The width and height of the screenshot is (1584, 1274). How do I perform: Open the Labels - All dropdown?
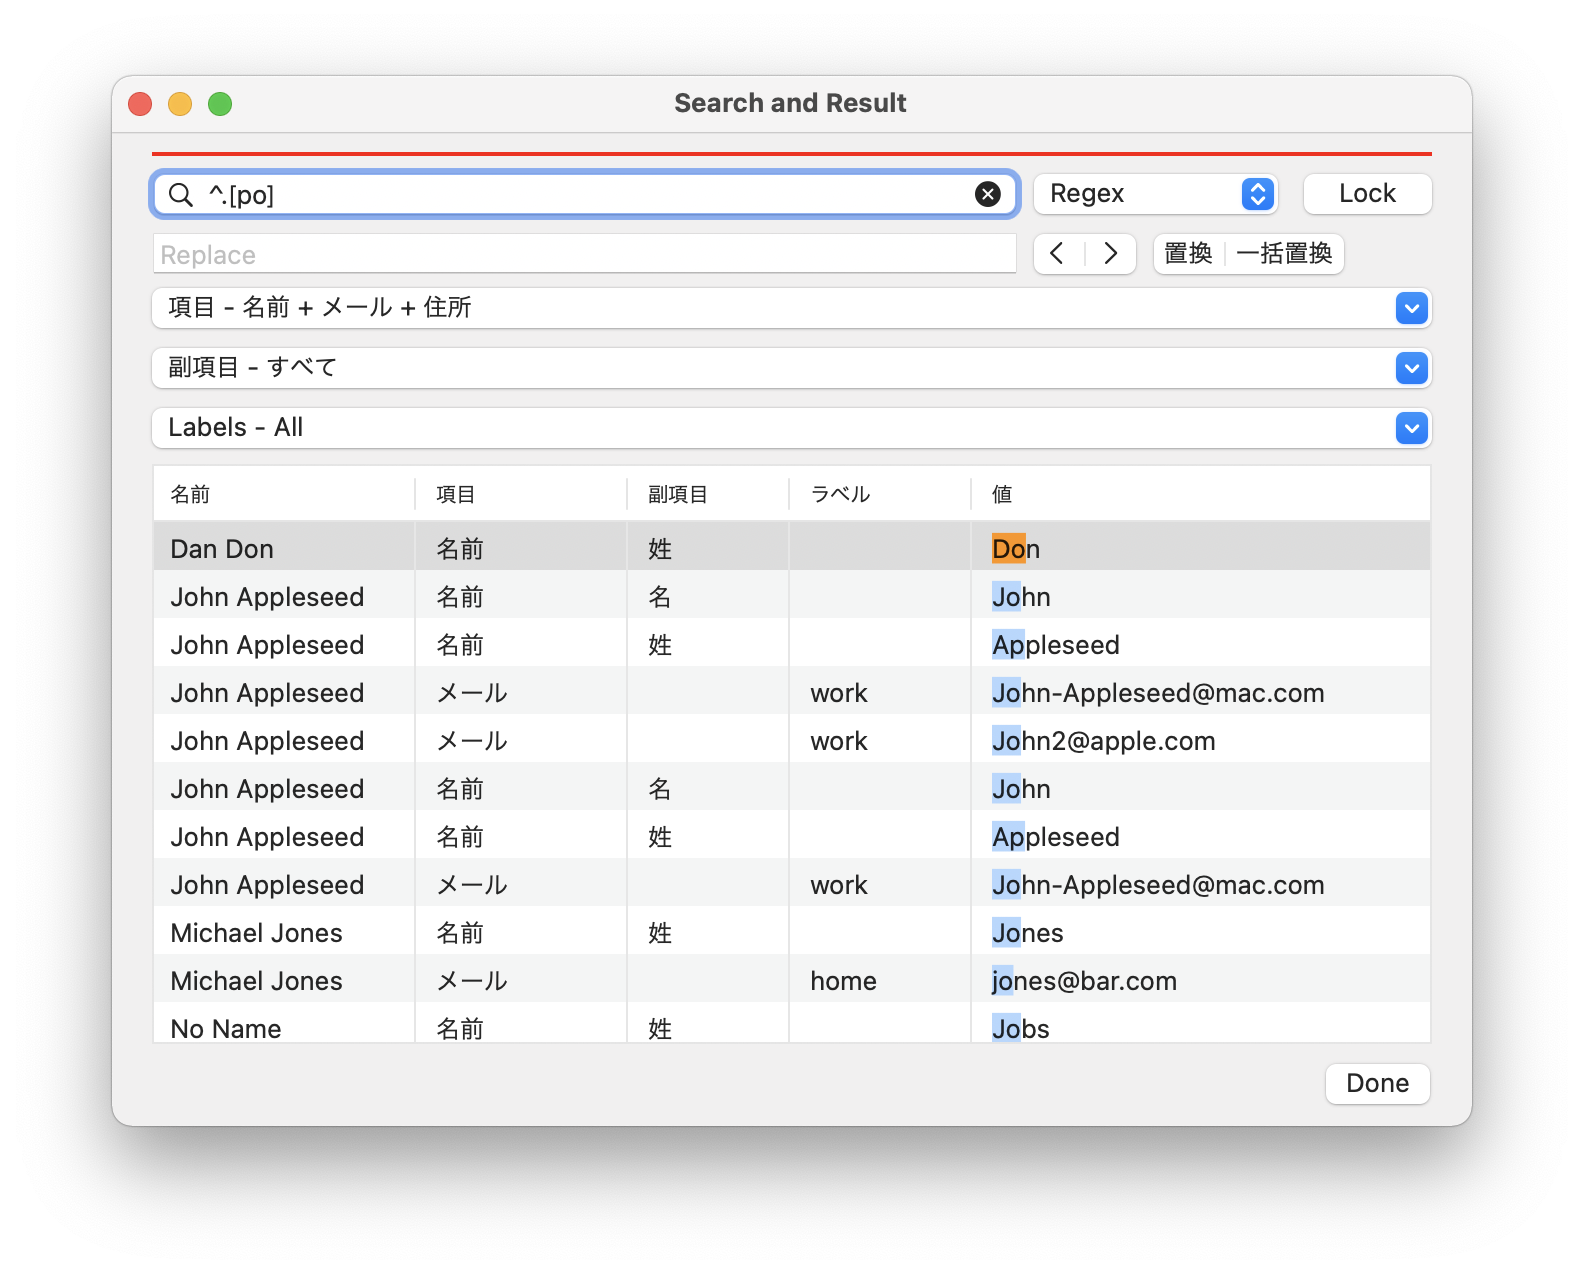click(x=1410, y=428)
